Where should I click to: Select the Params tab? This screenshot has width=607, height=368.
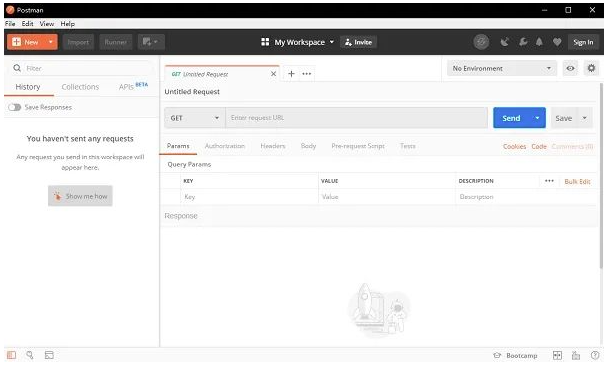(178, 146)
